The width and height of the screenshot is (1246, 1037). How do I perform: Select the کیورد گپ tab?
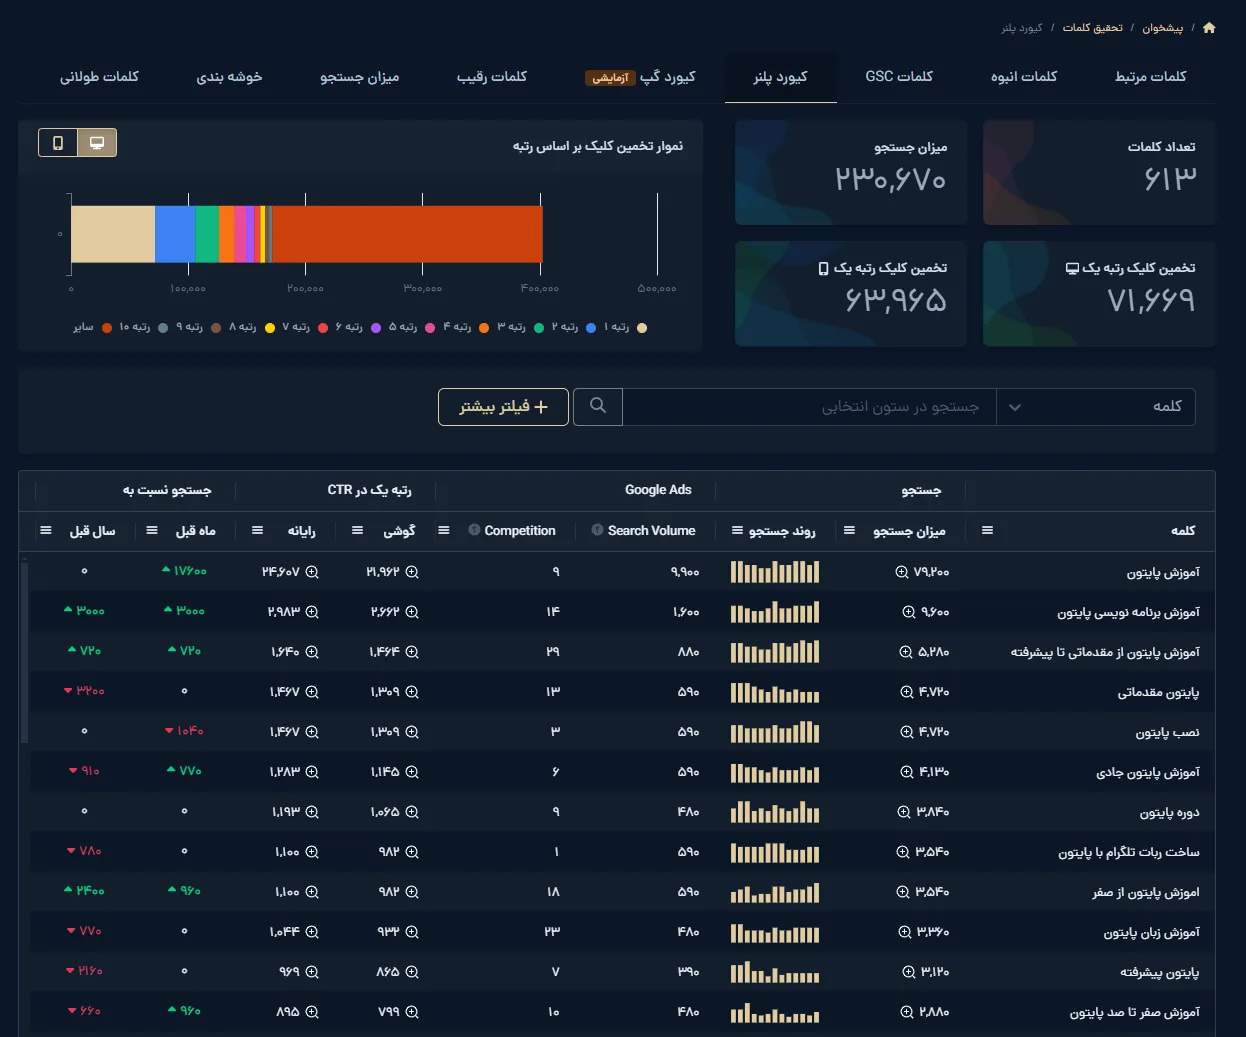(640, 77)
